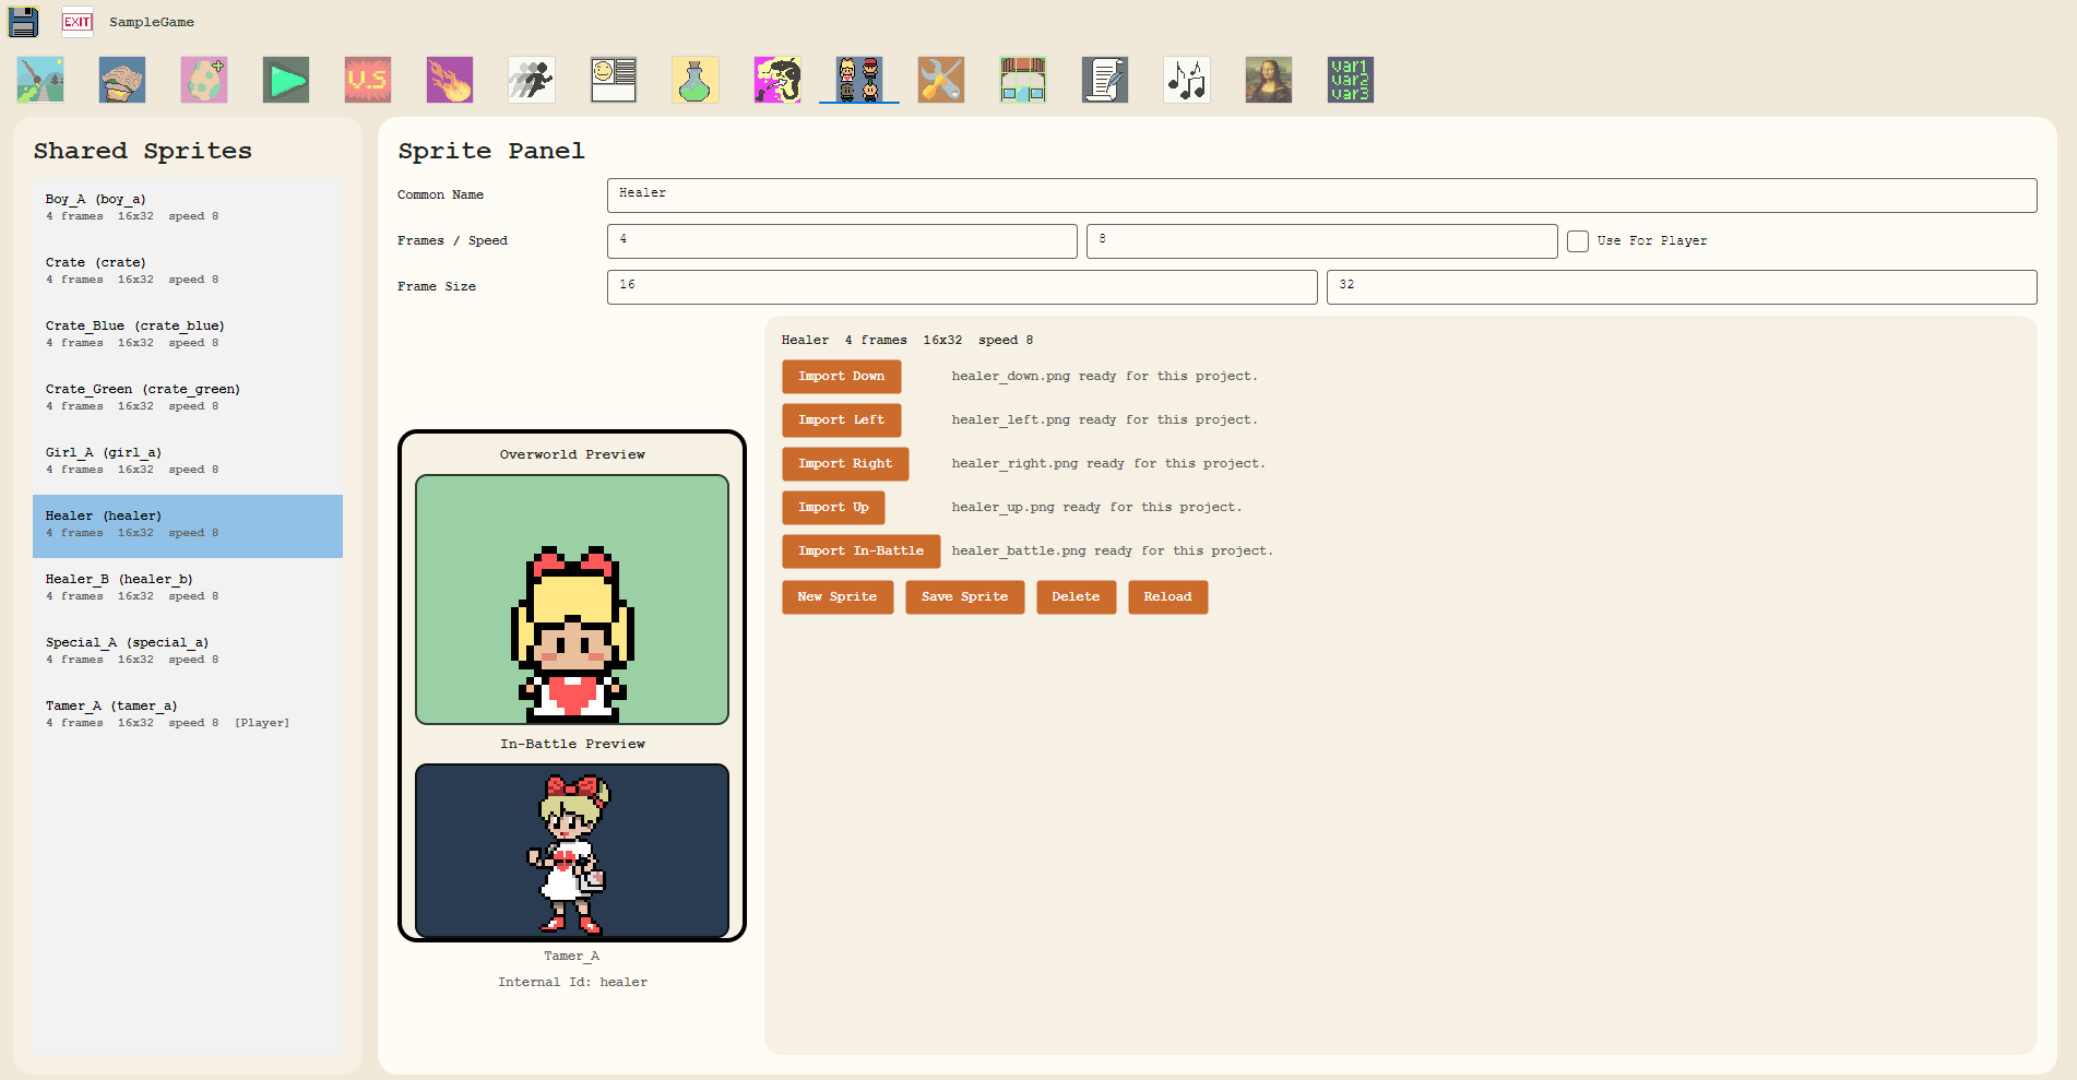The width and height of the screenshot is (2077, 1080).
Task: Select Crate_Green (crate_green) sprite entry
Action: pyautogui.click(x=188, y=399)
